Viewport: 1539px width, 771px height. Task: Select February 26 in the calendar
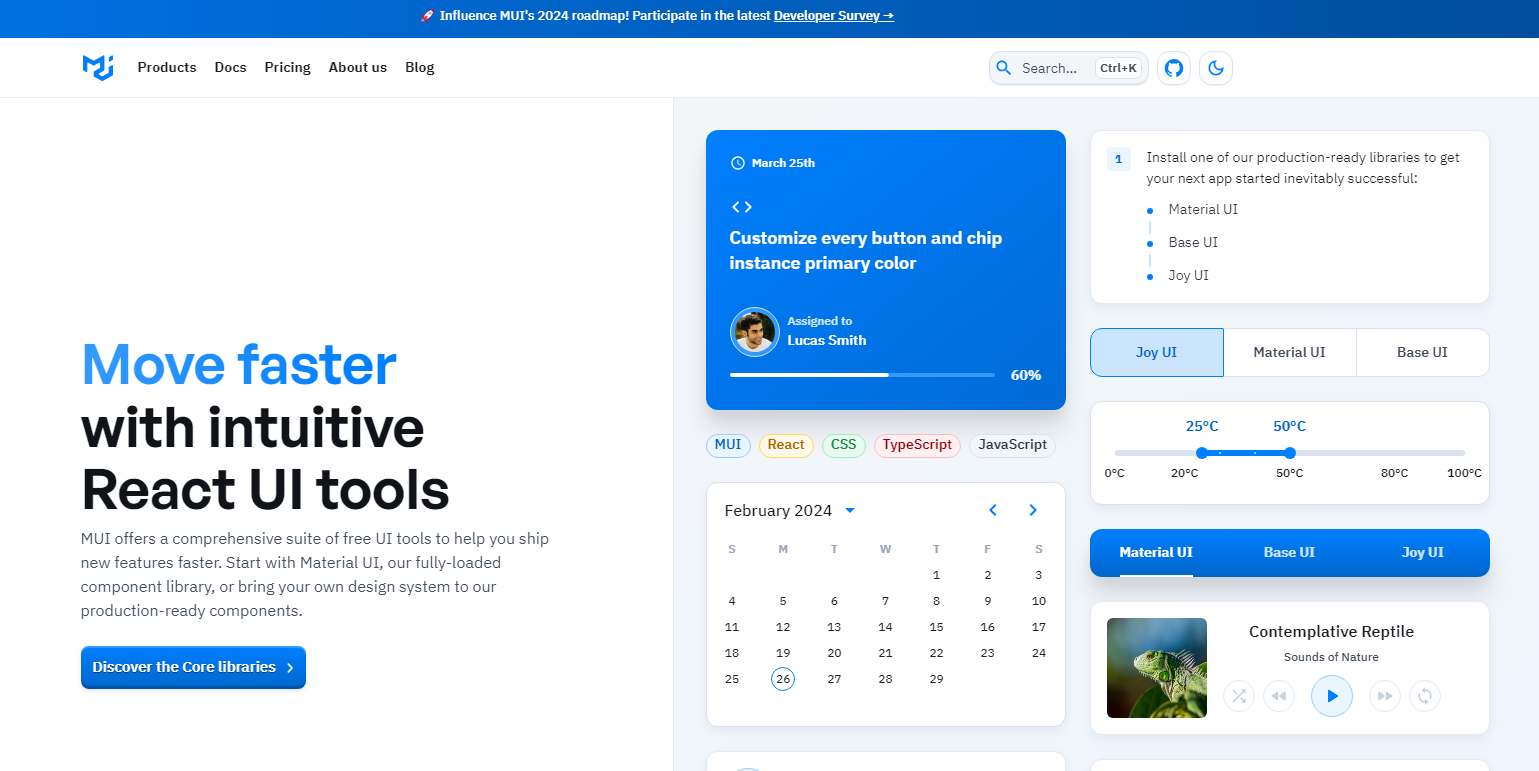(783, 679)
